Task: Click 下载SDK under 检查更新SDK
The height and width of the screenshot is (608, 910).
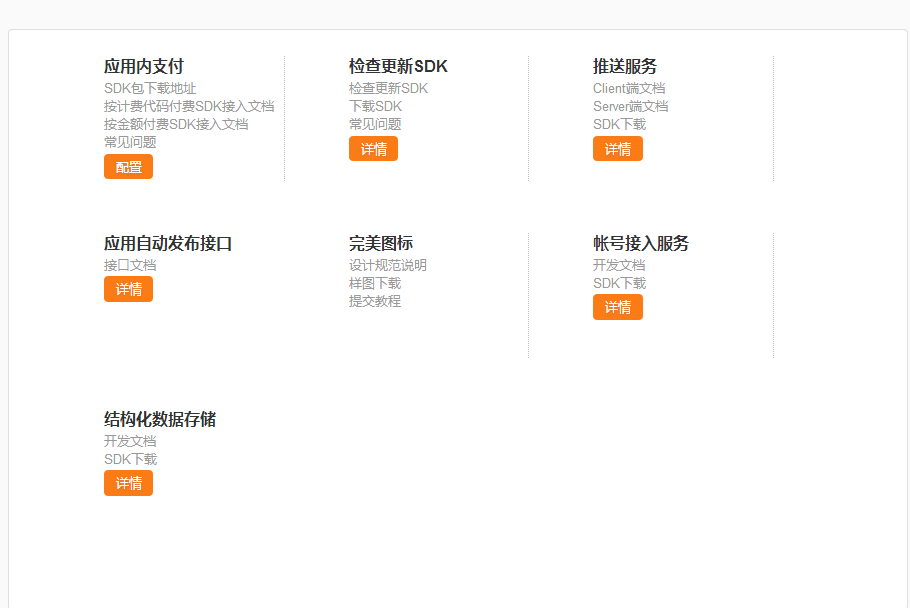Action: 375,107
